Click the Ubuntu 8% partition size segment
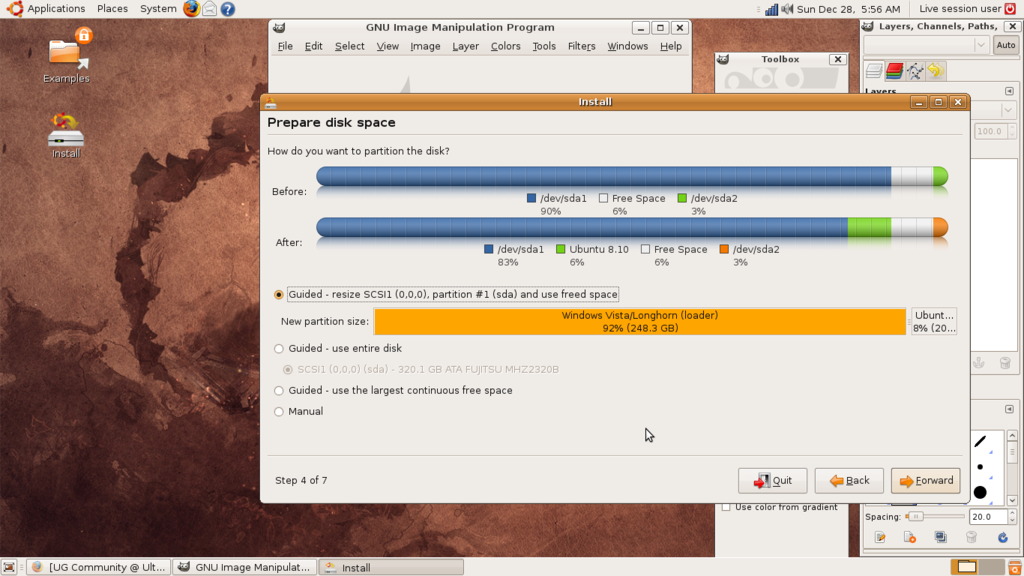1024x576 pixels. point(934,321)
